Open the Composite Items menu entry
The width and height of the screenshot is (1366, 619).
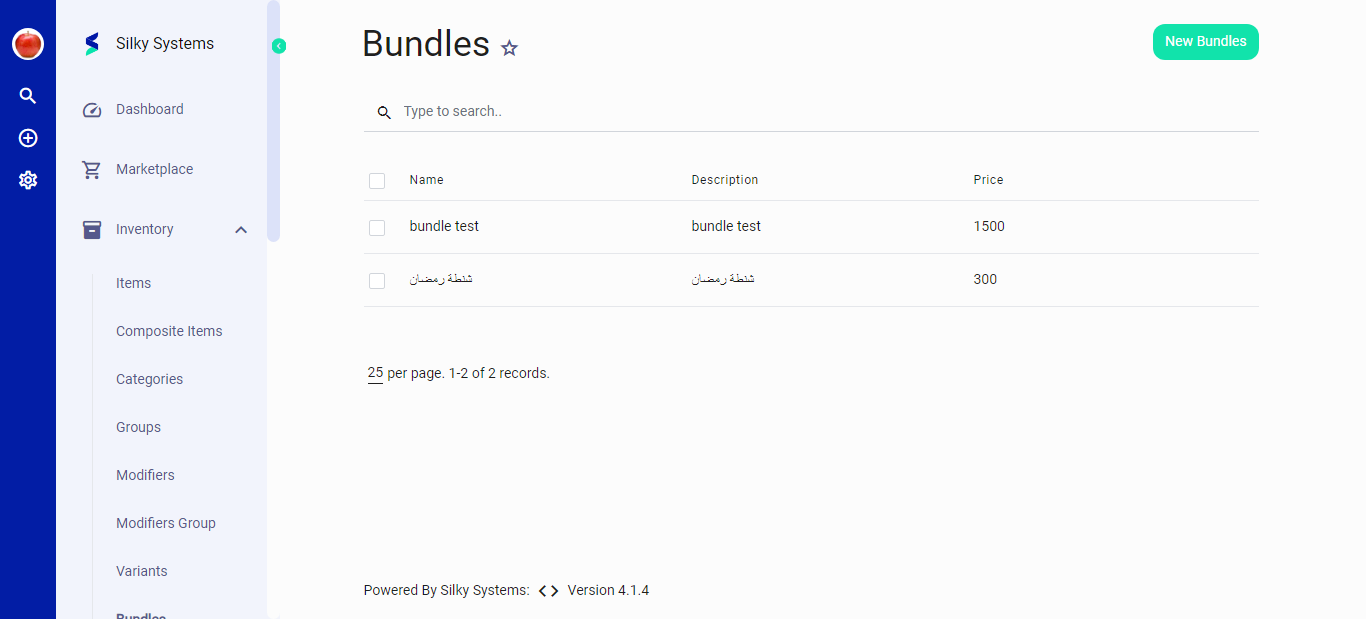click(169, 331)
